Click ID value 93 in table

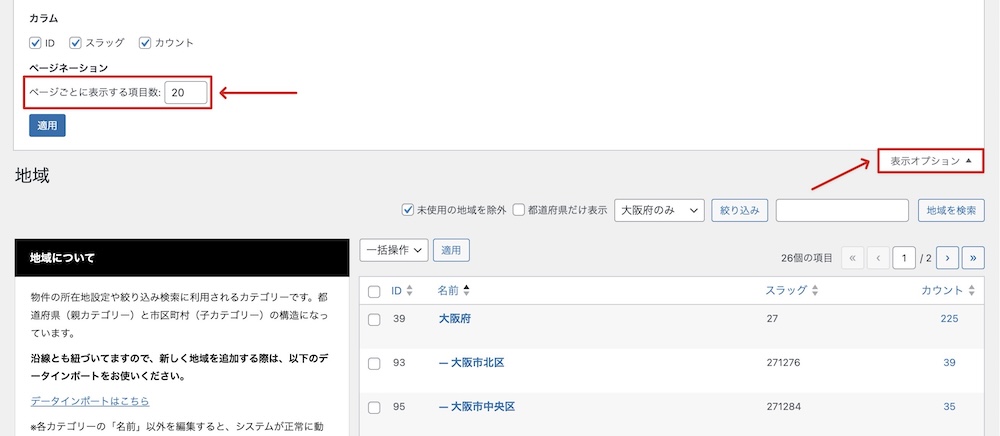tap(399, 363)
